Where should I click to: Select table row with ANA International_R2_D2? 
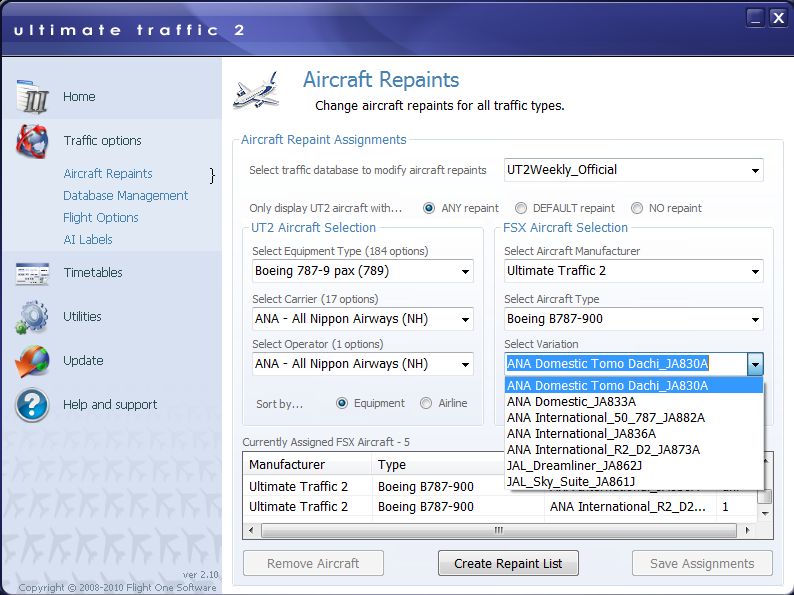click(500, 506)
